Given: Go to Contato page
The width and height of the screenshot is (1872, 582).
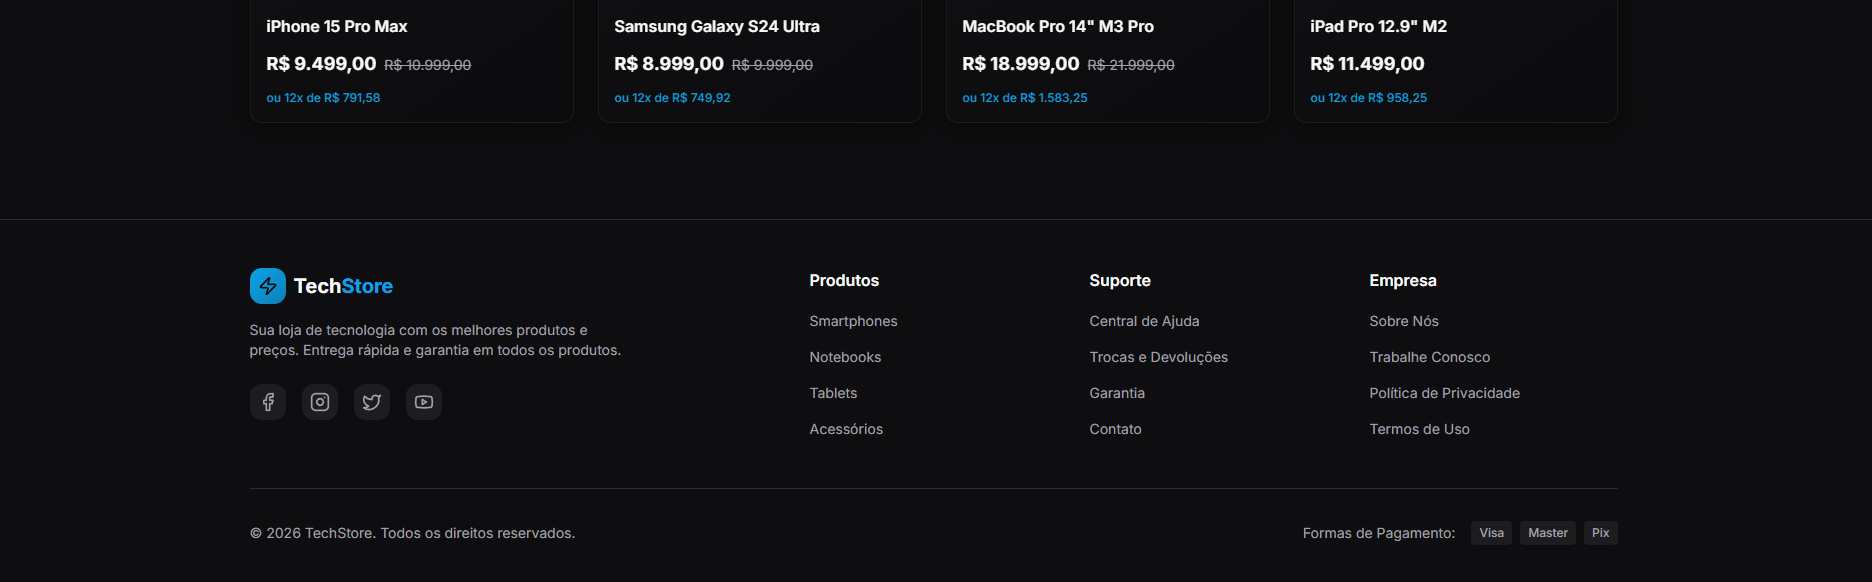Looking at the screenshot, I should 1115,429.
